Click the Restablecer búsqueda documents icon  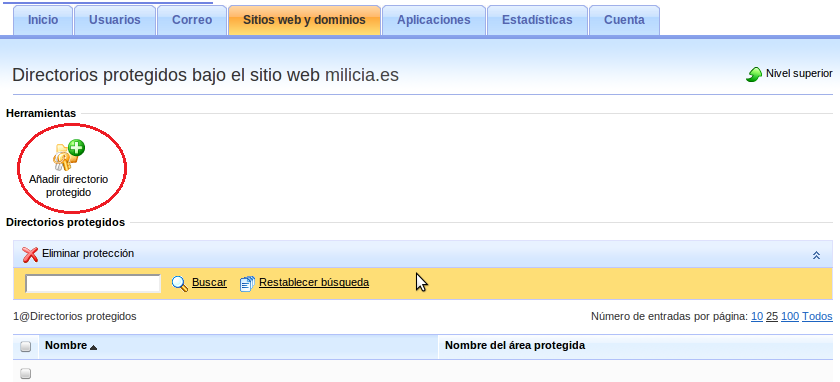(247, 283)
